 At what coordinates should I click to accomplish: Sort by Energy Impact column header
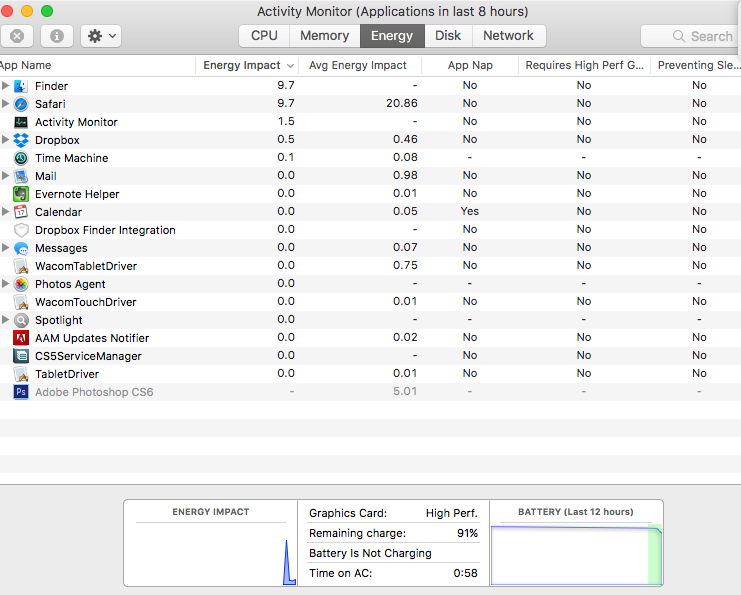(x=247, y=65)
